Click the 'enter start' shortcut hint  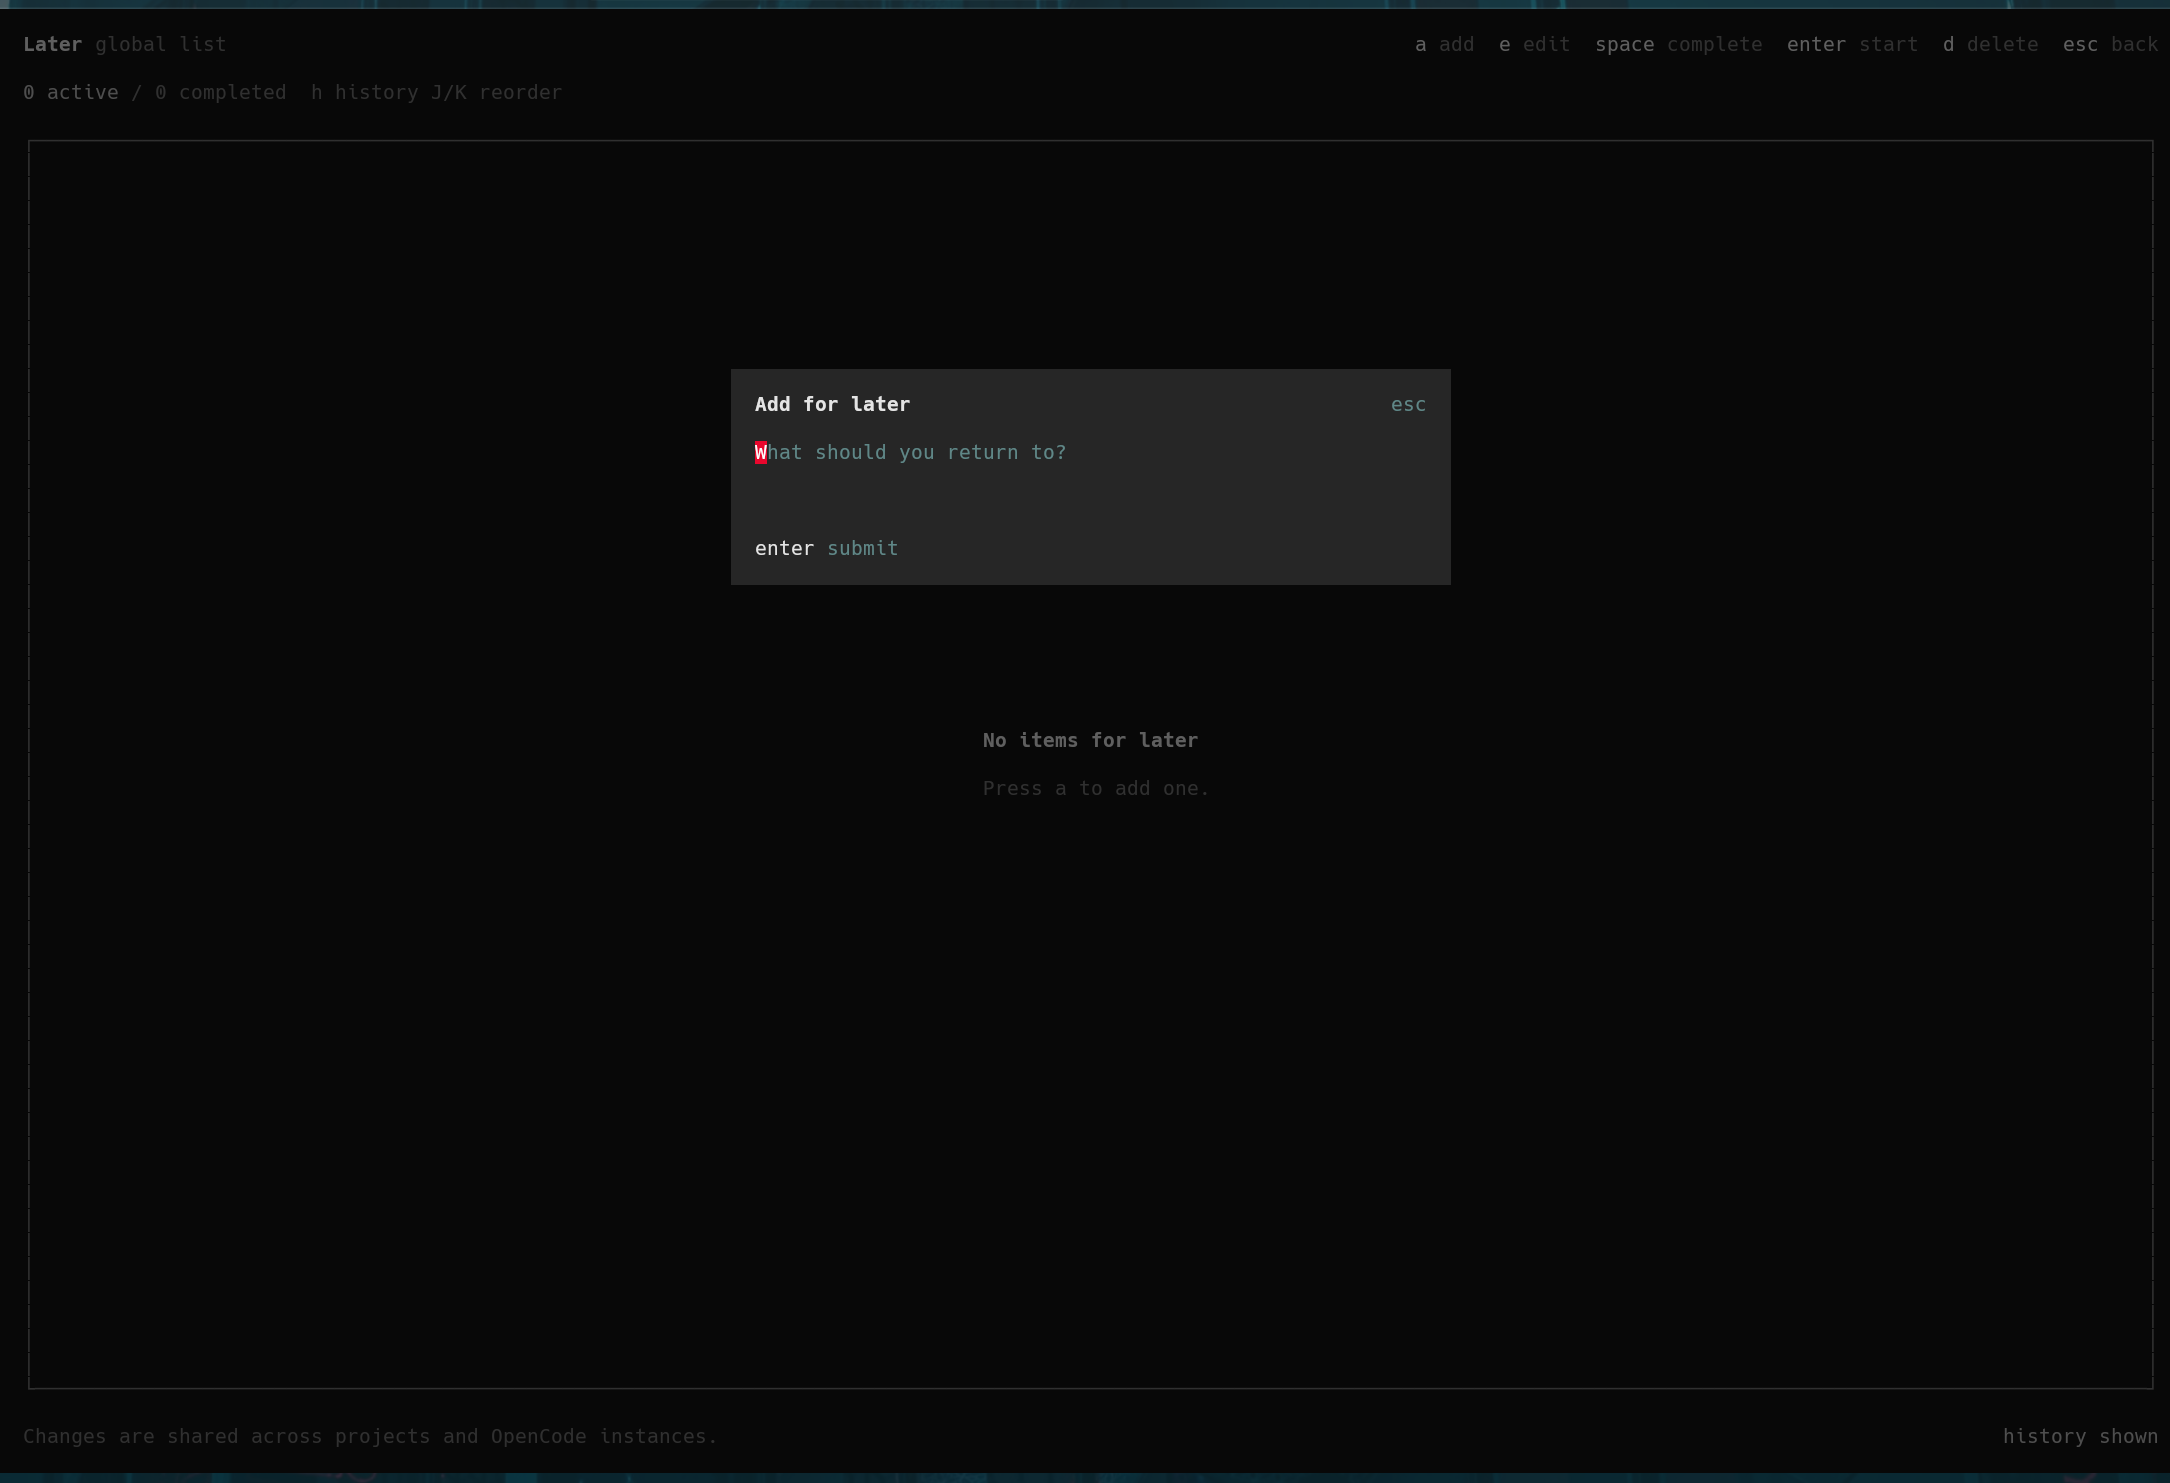(1852, 45)
